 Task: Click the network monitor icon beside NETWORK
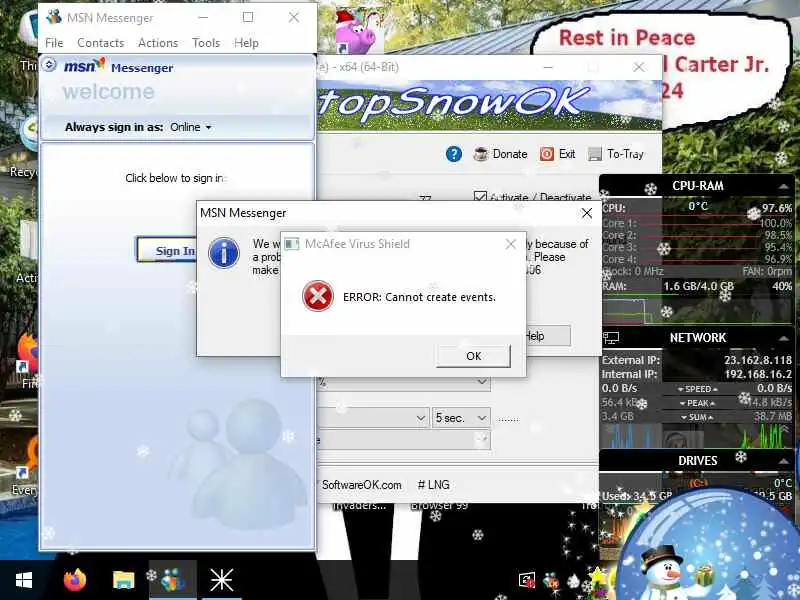[x=611, y=338]
